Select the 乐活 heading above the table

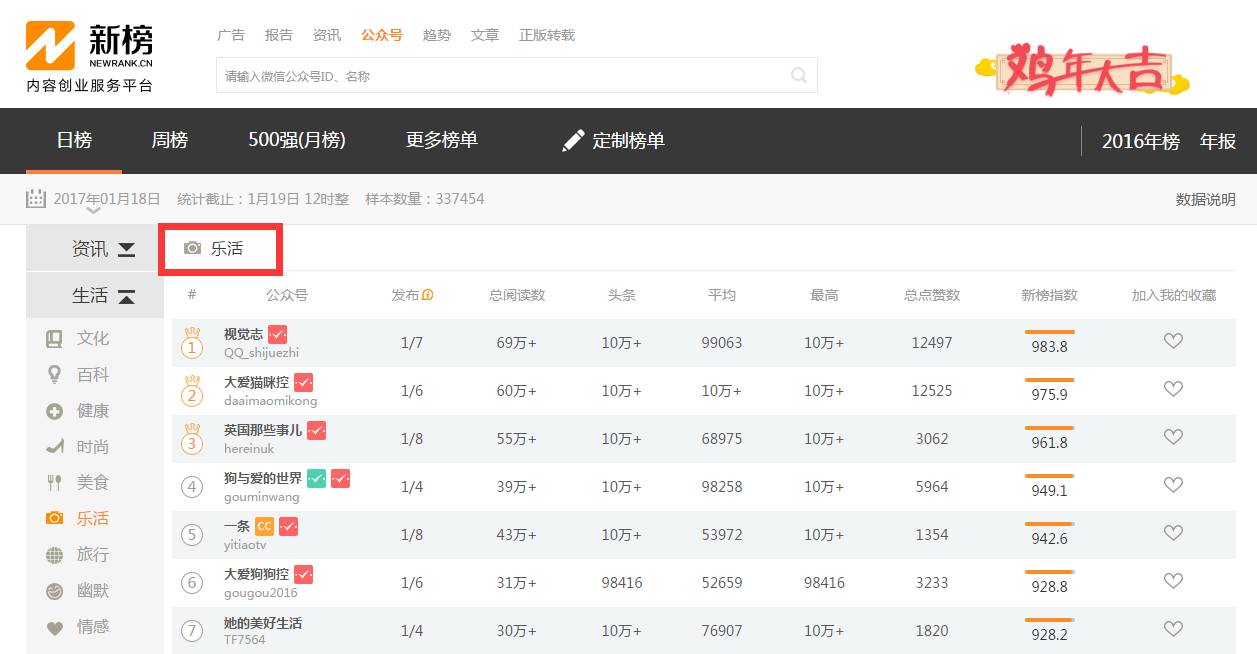(x=227, y=249)
